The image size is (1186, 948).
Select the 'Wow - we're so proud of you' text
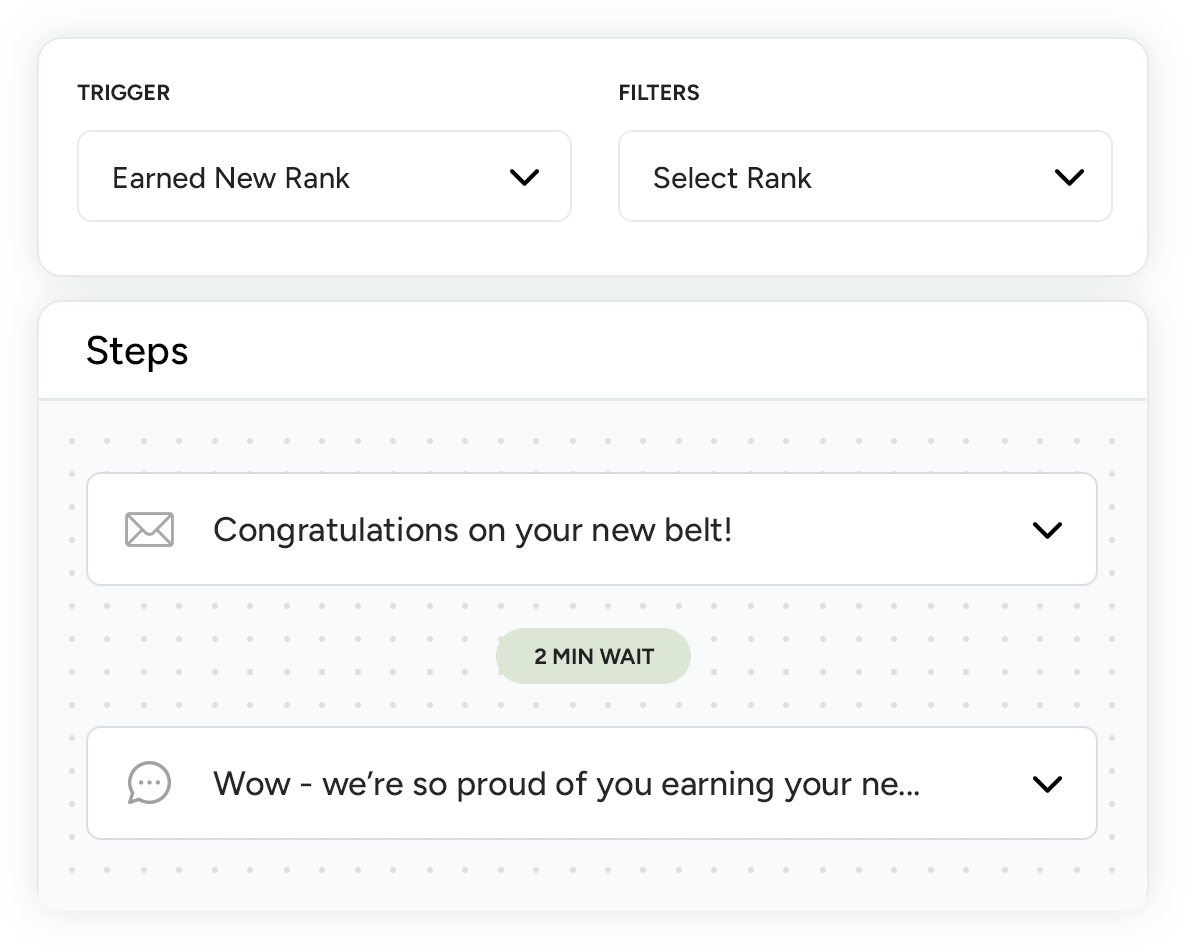coord(566,784)
